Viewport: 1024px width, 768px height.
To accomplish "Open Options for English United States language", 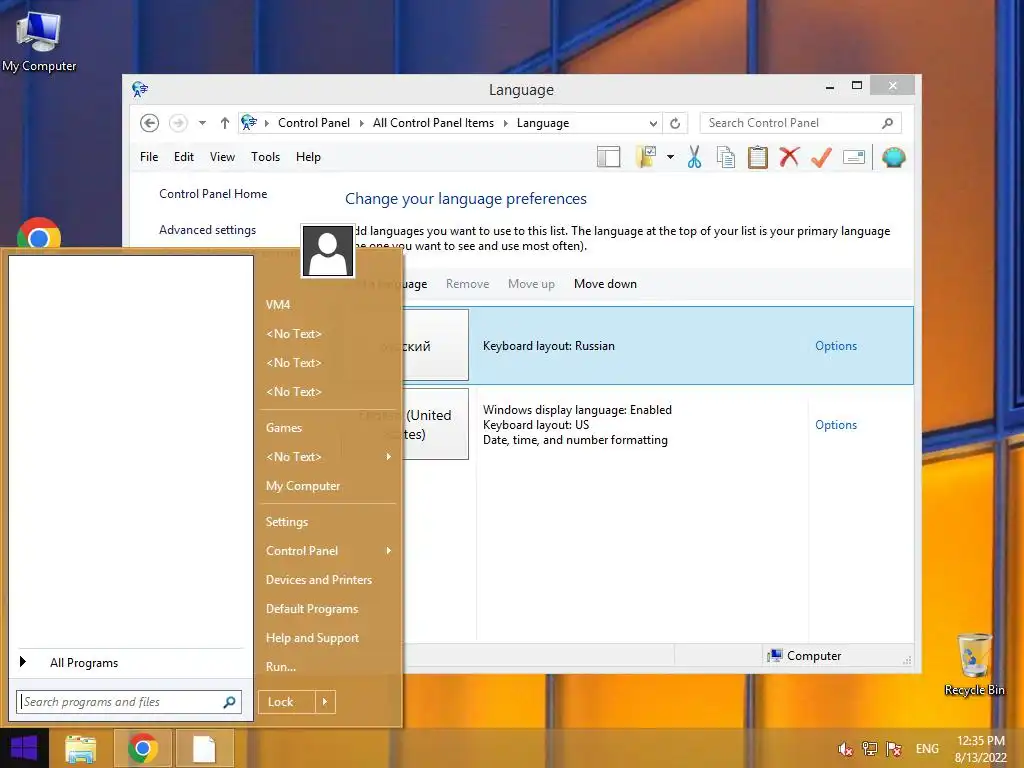I will (836, 425).
